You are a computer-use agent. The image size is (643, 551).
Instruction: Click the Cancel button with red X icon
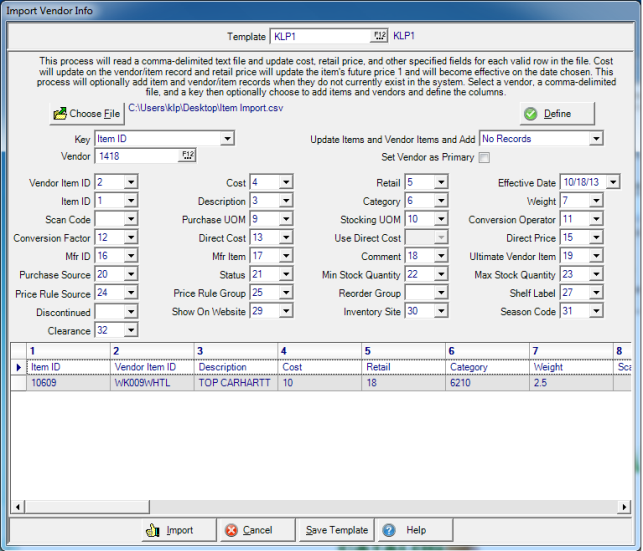coord(246,530)
